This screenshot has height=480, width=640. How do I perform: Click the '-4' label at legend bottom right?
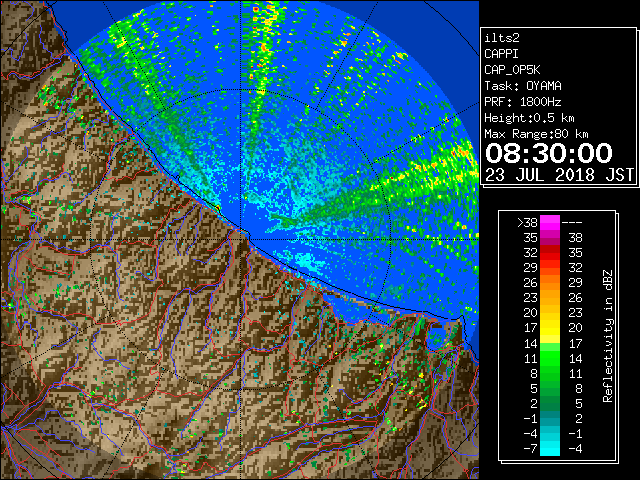(x=575, y=449)
